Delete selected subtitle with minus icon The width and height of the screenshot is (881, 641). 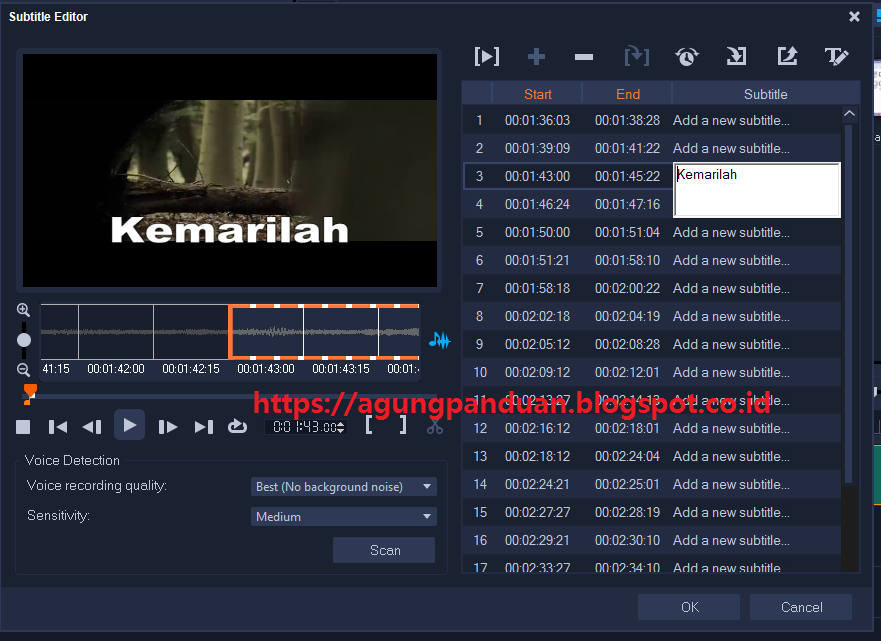click(x=584, y=57)
